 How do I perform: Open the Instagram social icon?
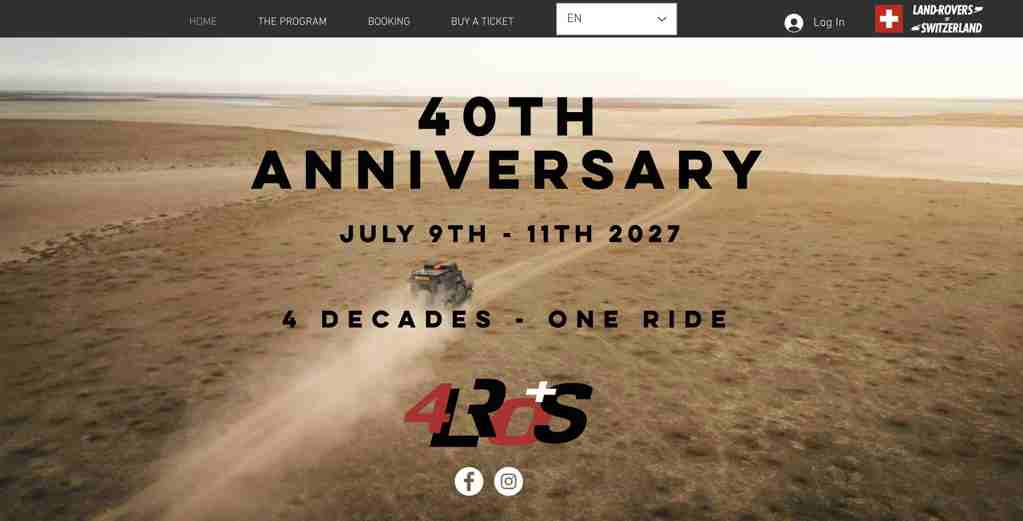tap(509, 481)
